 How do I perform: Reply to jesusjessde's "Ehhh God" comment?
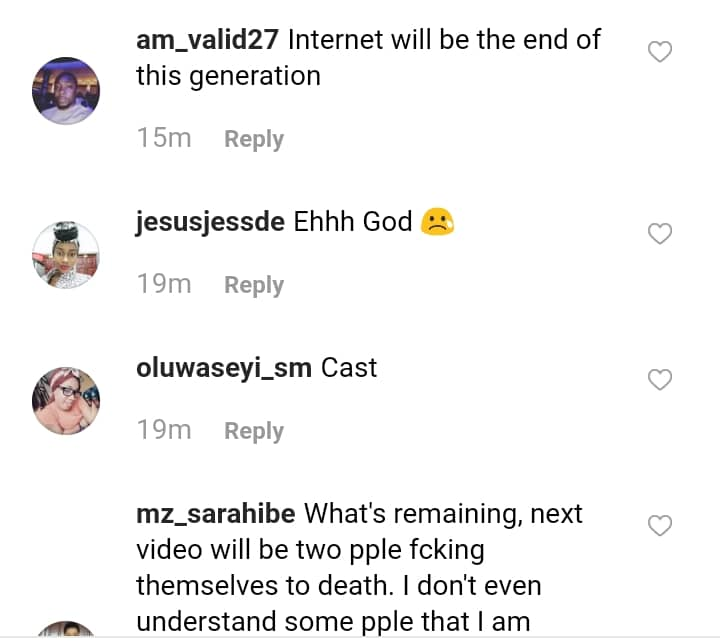coord(253,285)
